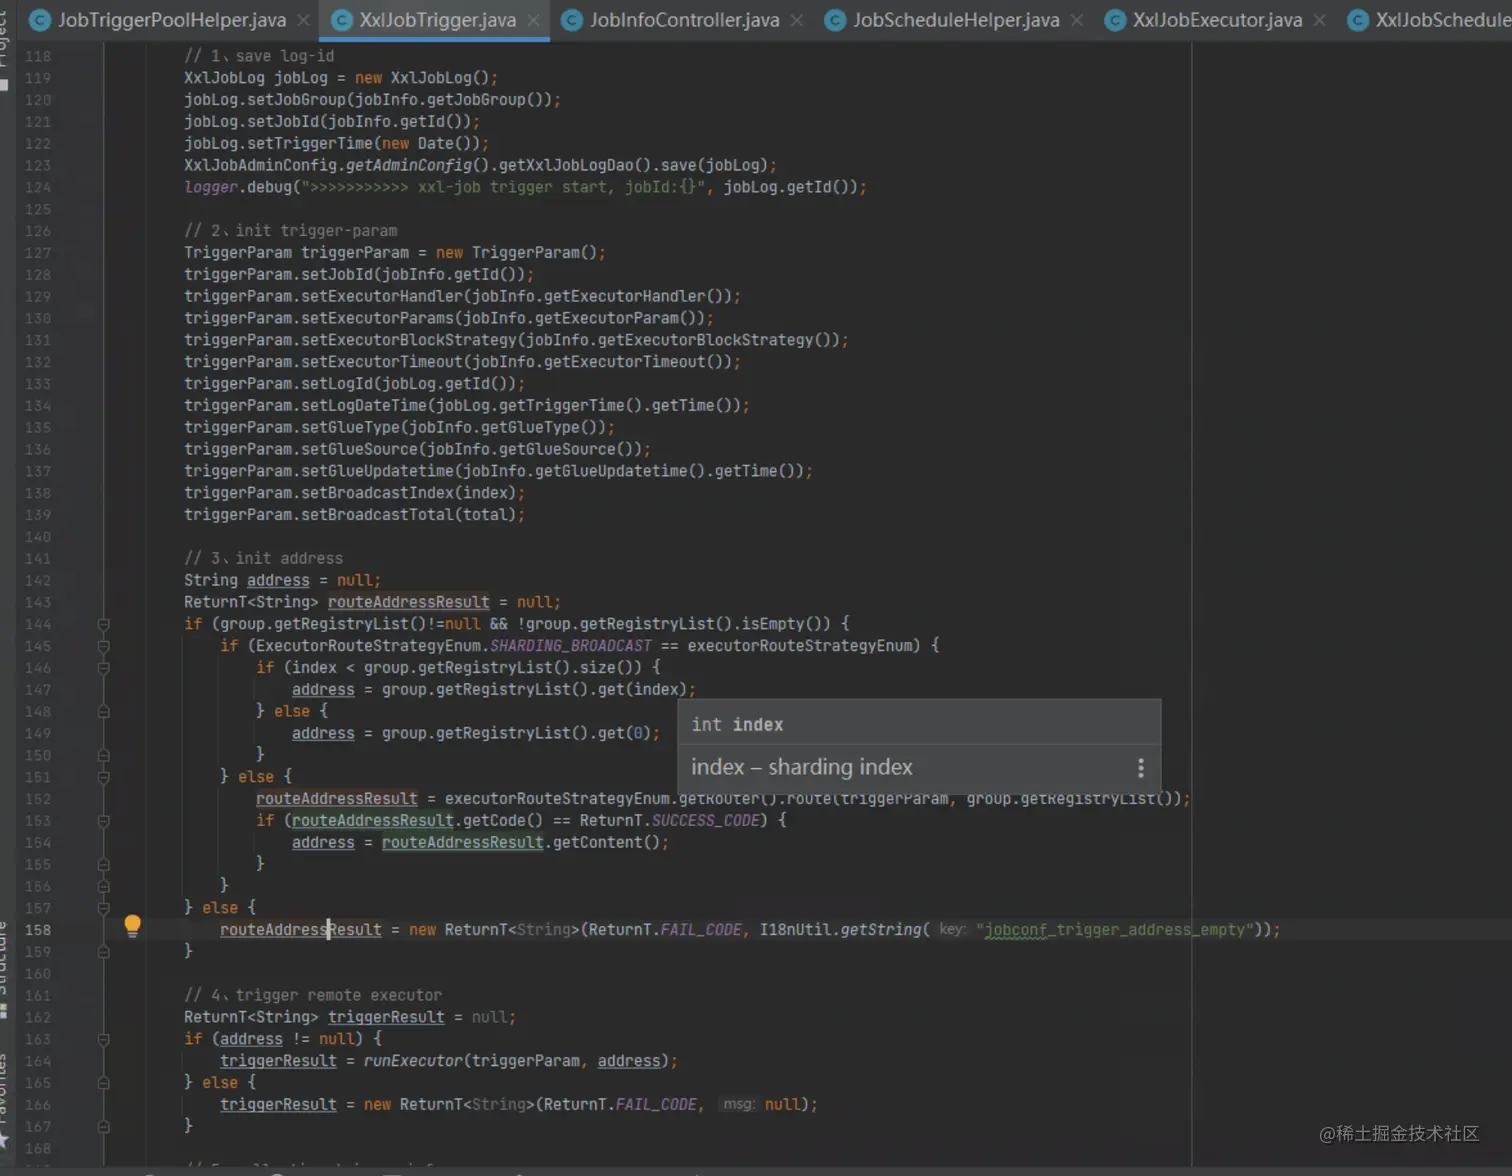Select the partially shown XxlJobSchedule tab

click(x=1428, y=20)
